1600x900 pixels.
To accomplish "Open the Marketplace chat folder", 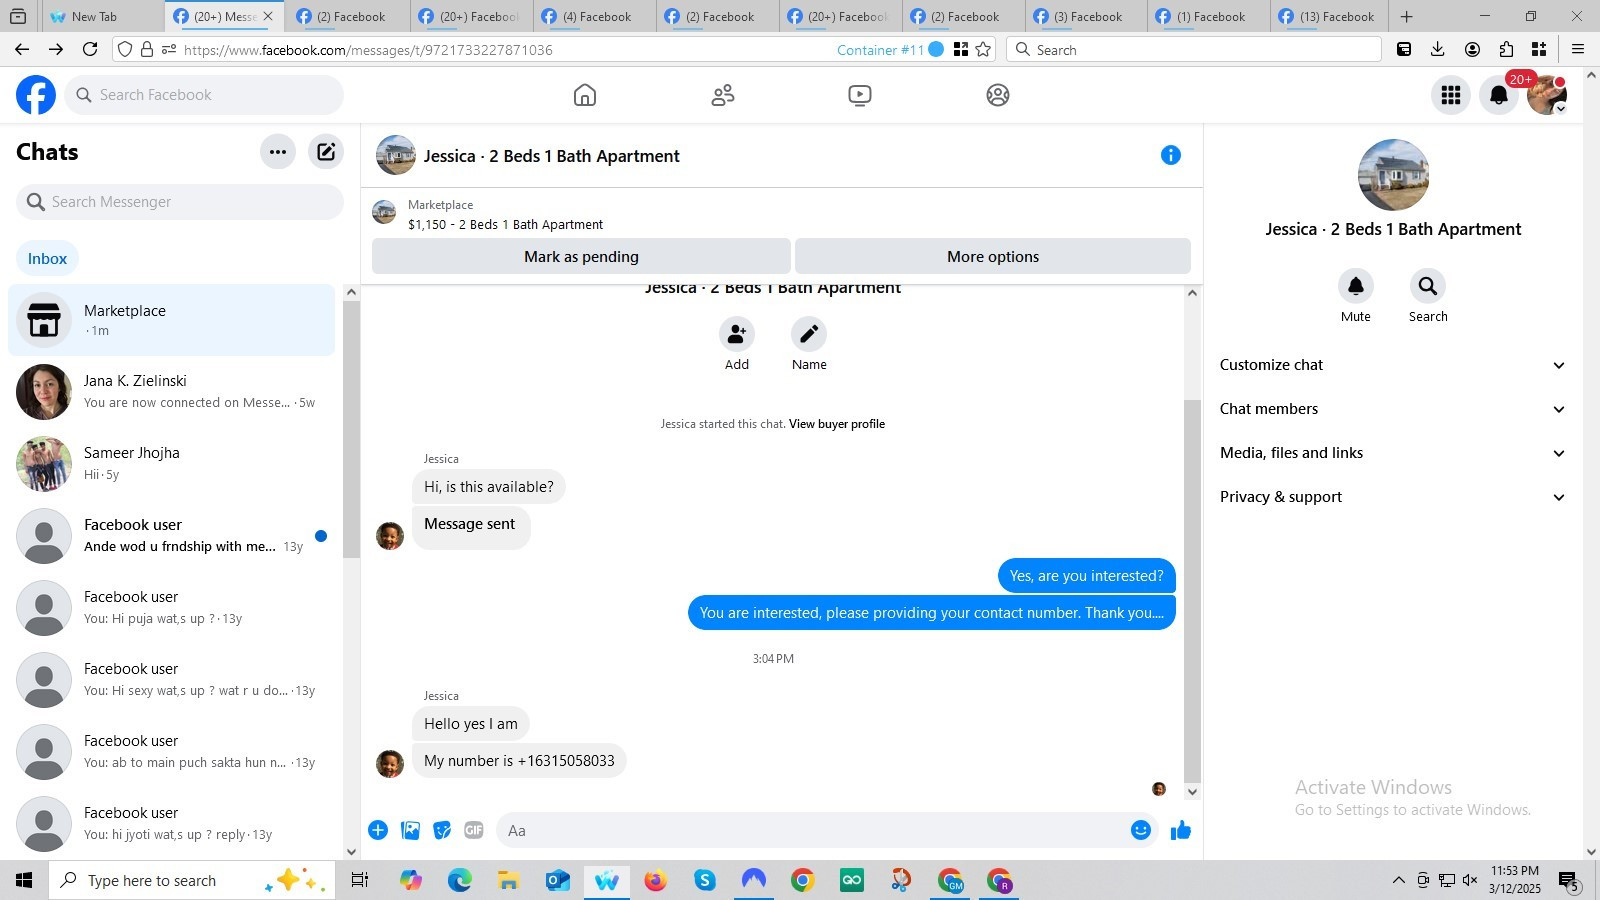I will point(171,320).
